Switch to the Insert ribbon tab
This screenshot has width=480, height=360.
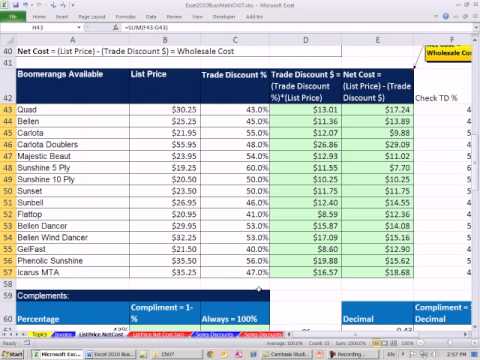coord(62,17)
